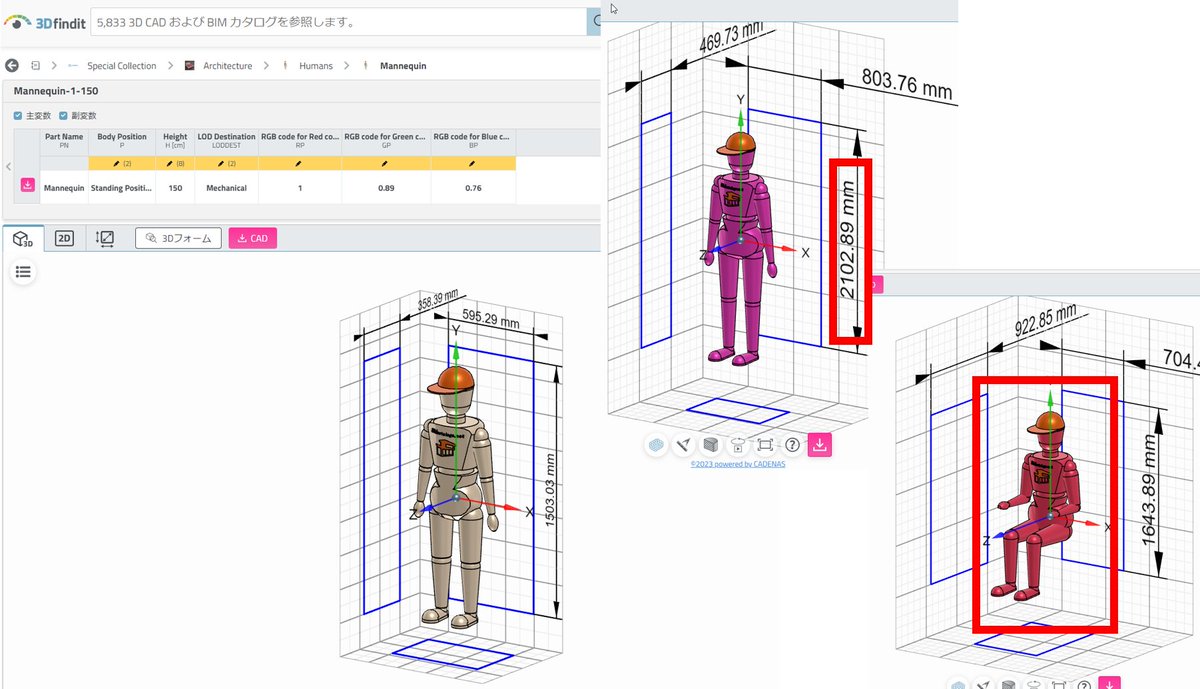Viewport: 1200px width, 689px height.
Task: Click the download icon next to Mannequin row
Action: pos(27,185)
